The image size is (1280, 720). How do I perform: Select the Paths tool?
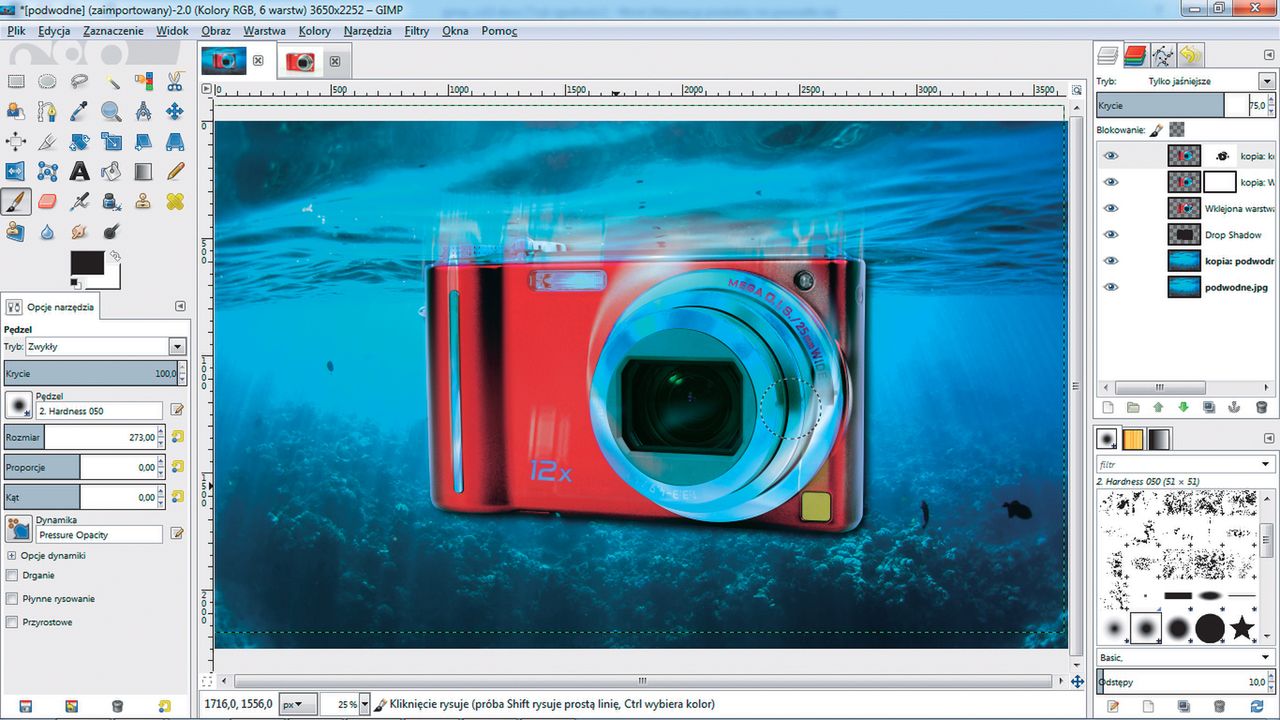pos(47,111)
